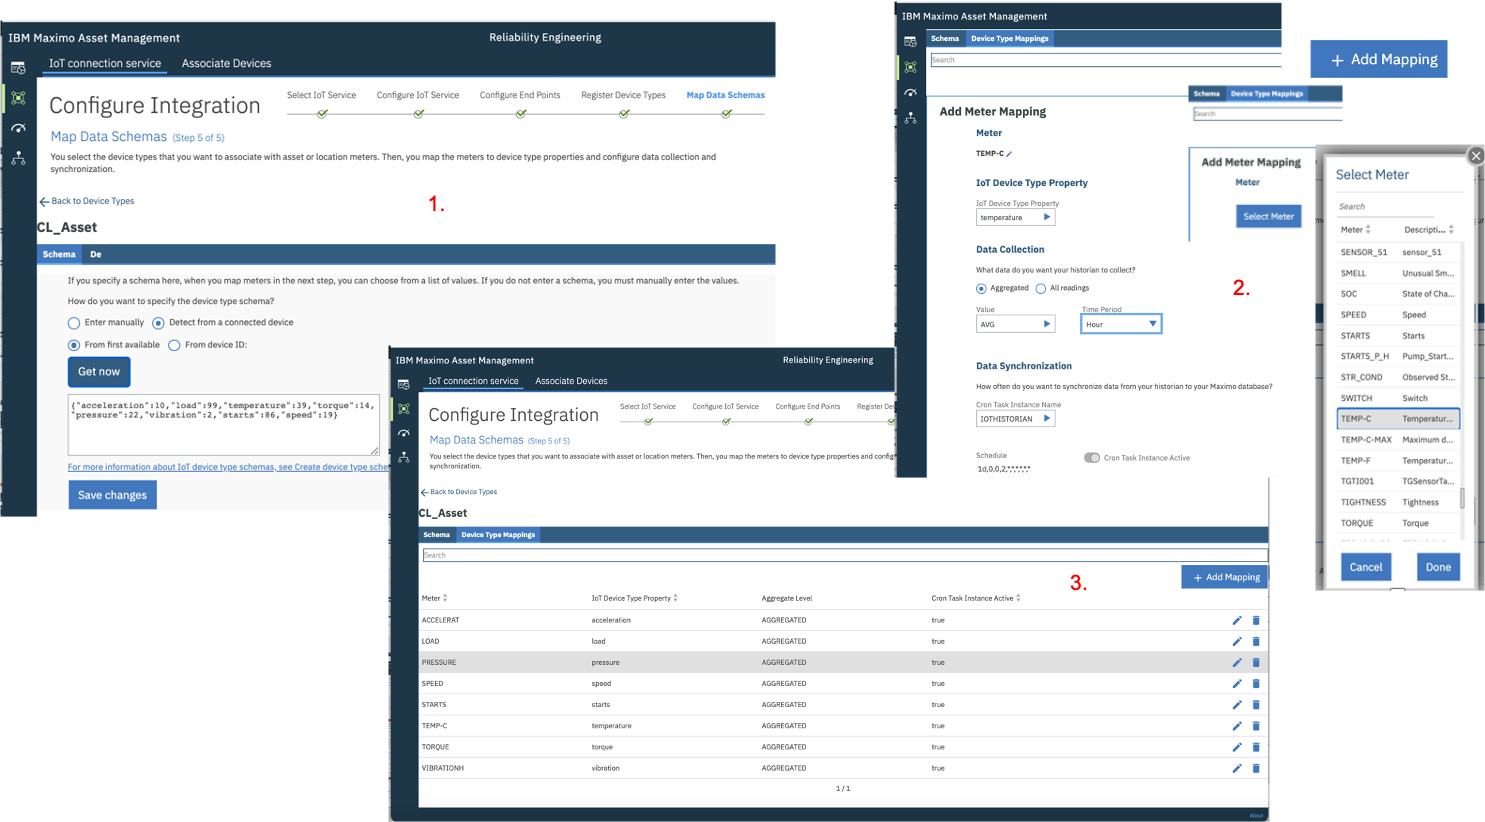The width and height of the screenshot is (1485, 822).
Task: Open gauge sidebar icon in window 1
Action: 18,128
